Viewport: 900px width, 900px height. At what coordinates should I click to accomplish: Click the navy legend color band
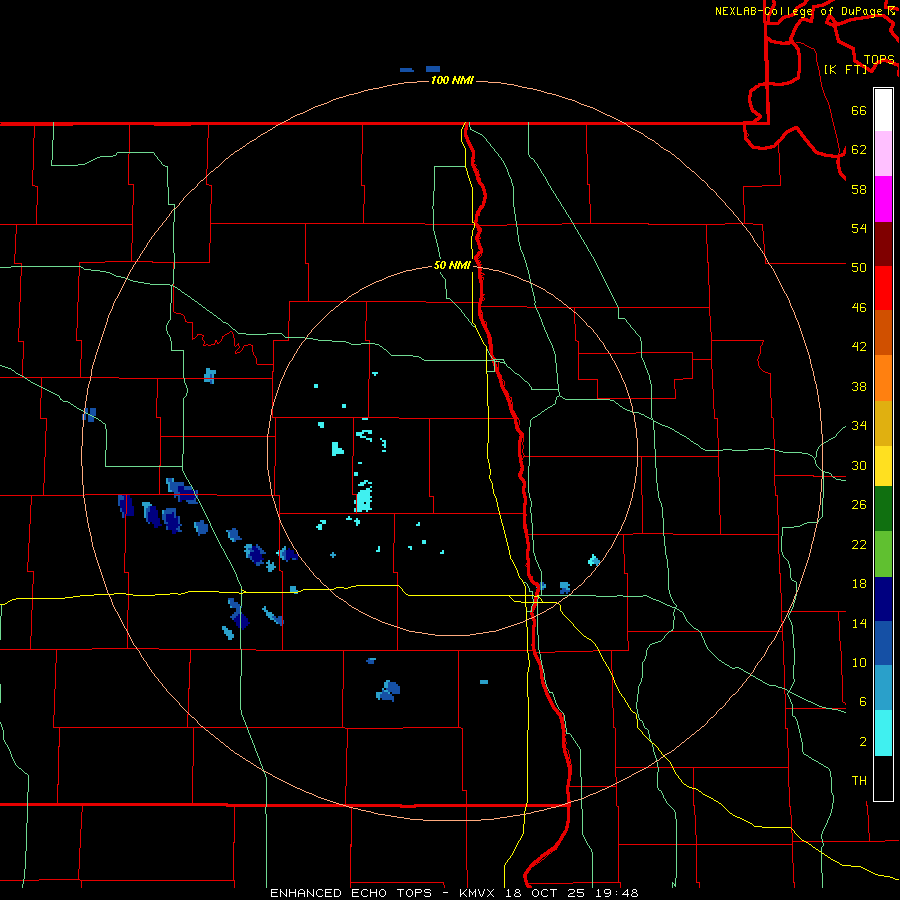click(x=883, y=599)
